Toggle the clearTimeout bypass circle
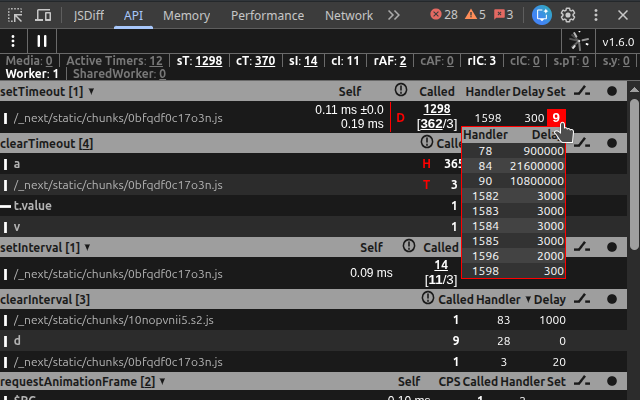Viewport: 640px width, 400px height. [x=612, y=143]
